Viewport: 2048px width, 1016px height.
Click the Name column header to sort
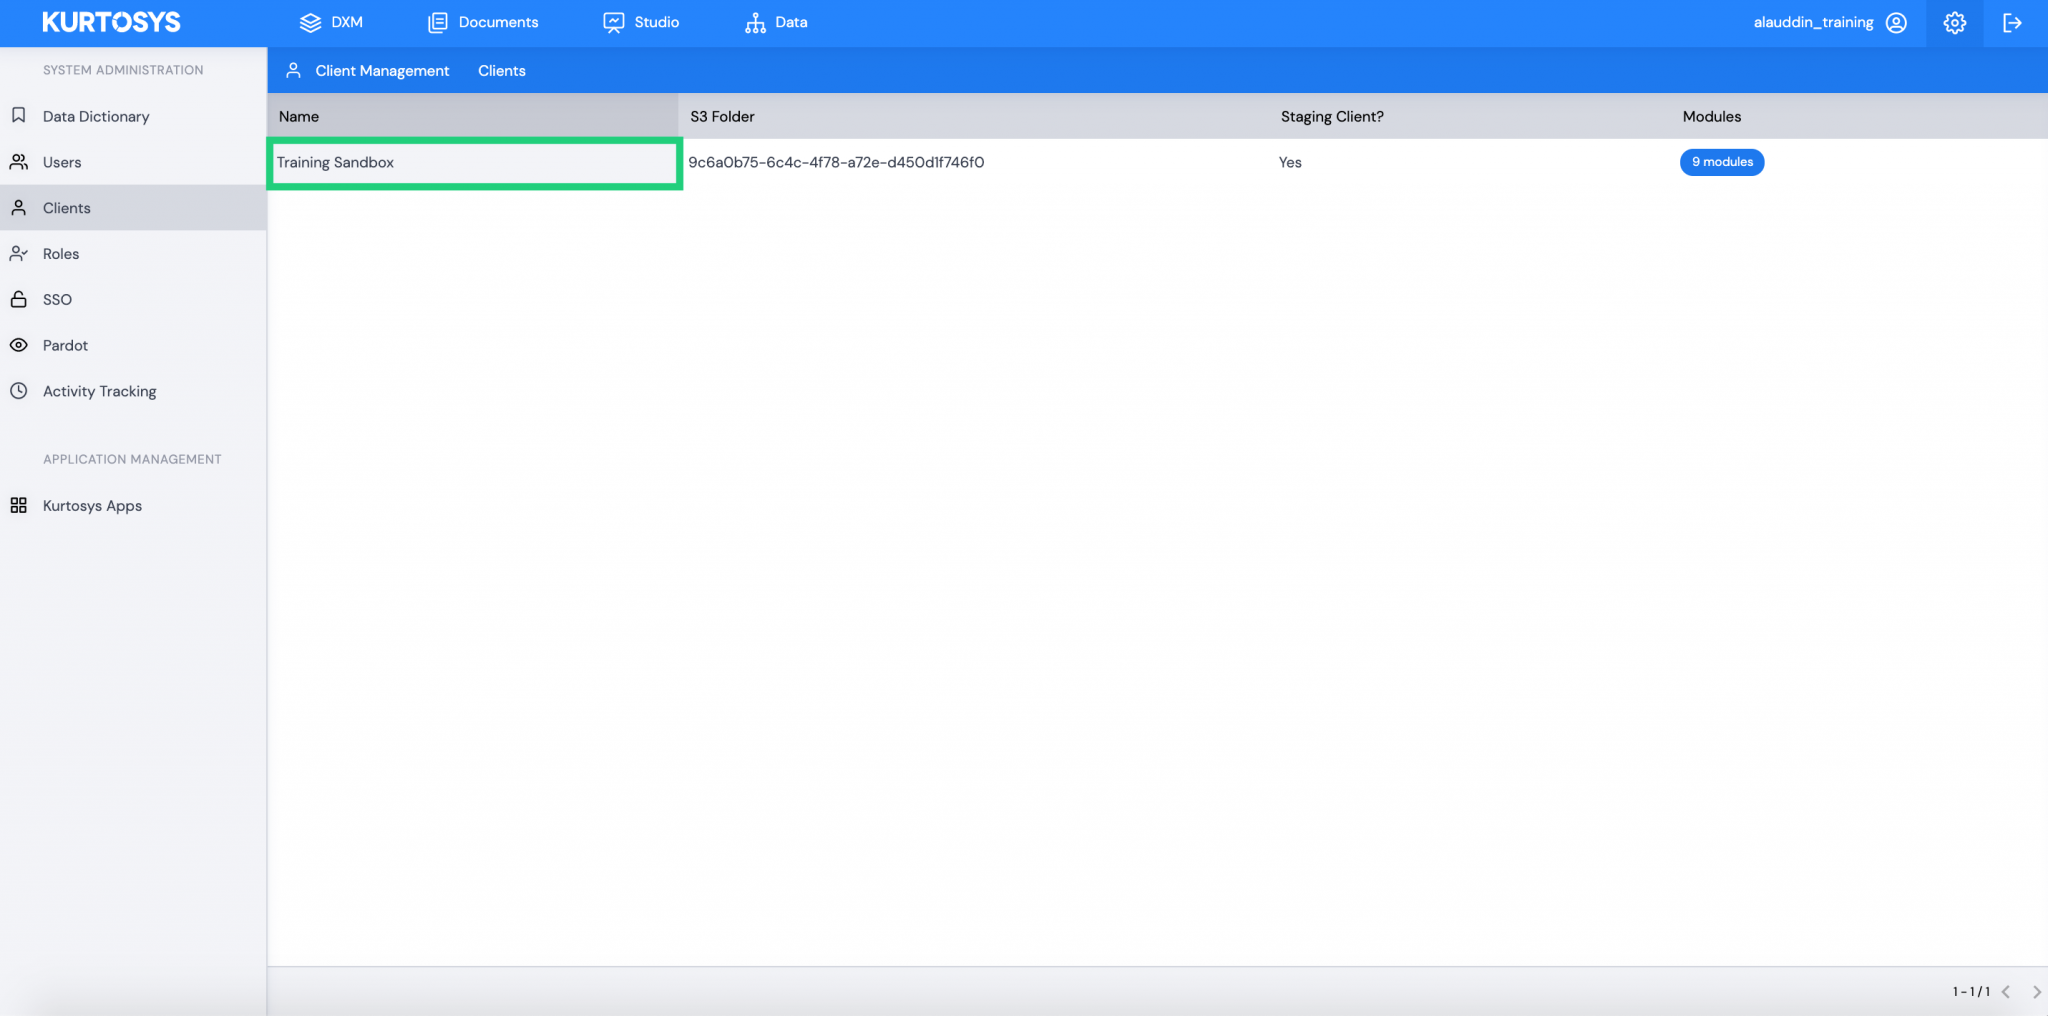point(298,116)
